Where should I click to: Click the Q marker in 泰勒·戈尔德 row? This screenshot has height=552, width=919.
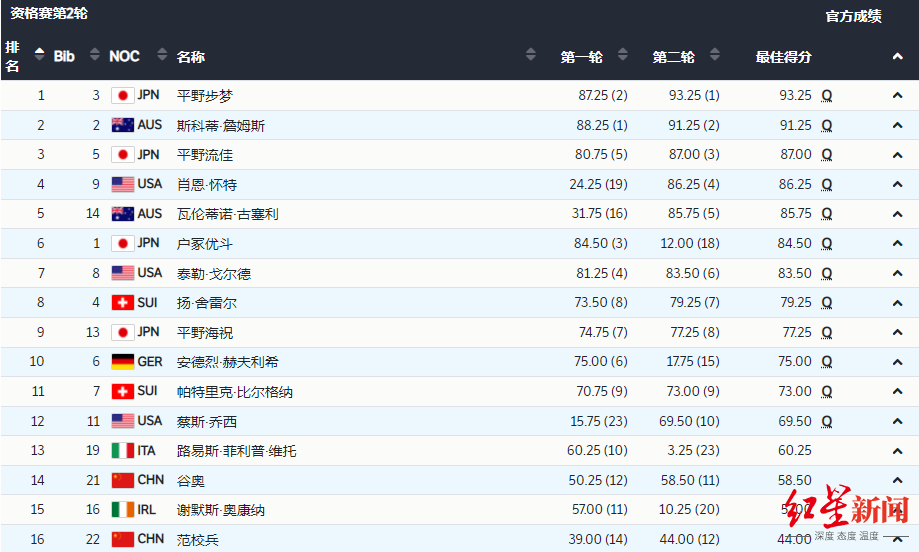(x=827, y=273)
